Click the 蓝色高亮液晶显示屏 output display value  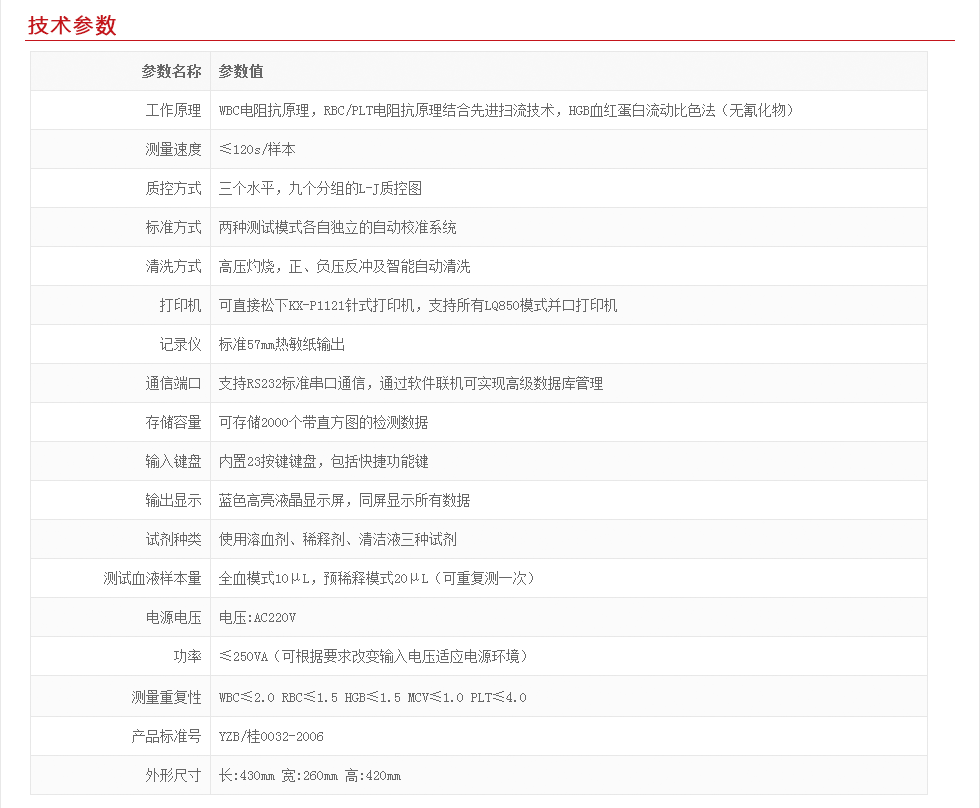click(344, 500)
